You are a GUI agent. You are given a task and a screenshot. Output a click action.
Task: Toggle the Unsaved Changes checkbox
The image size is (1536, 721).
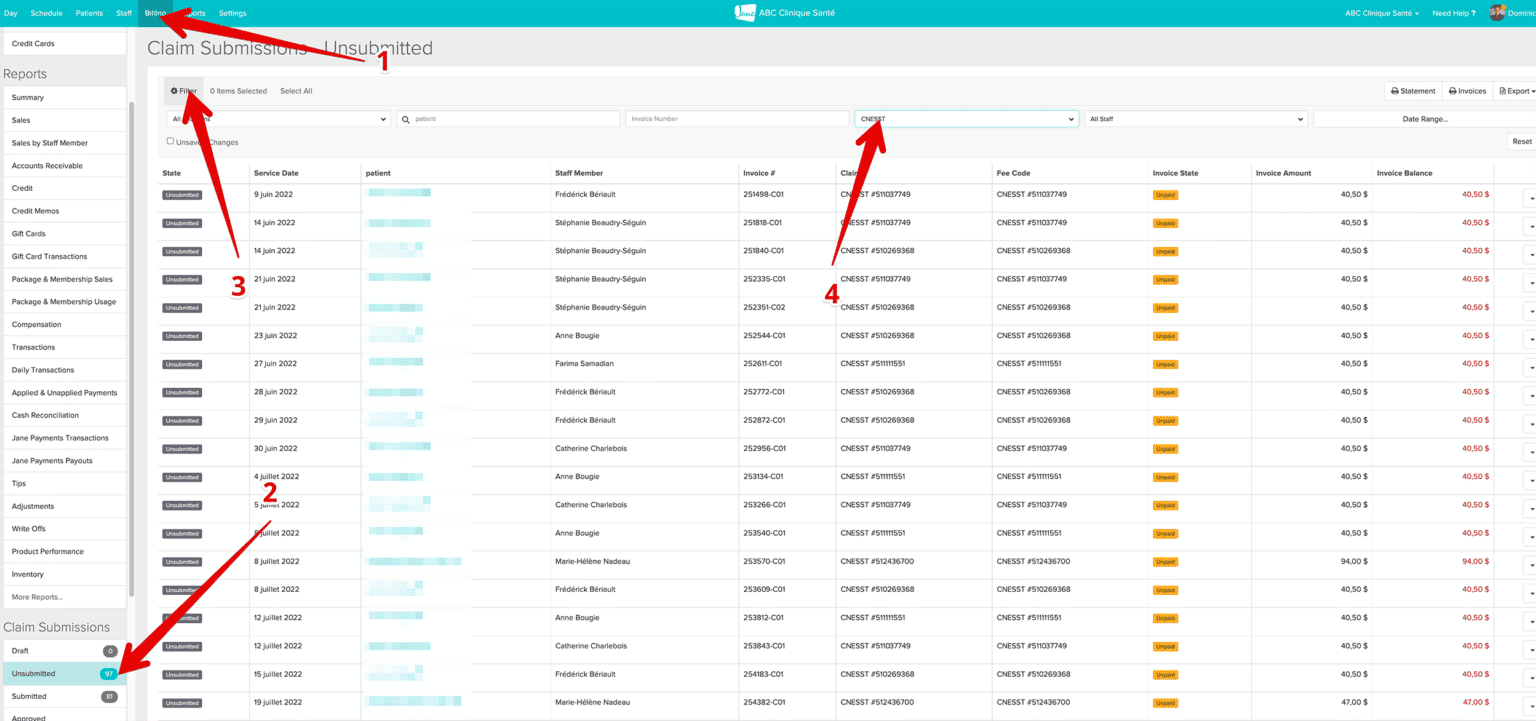170,141
